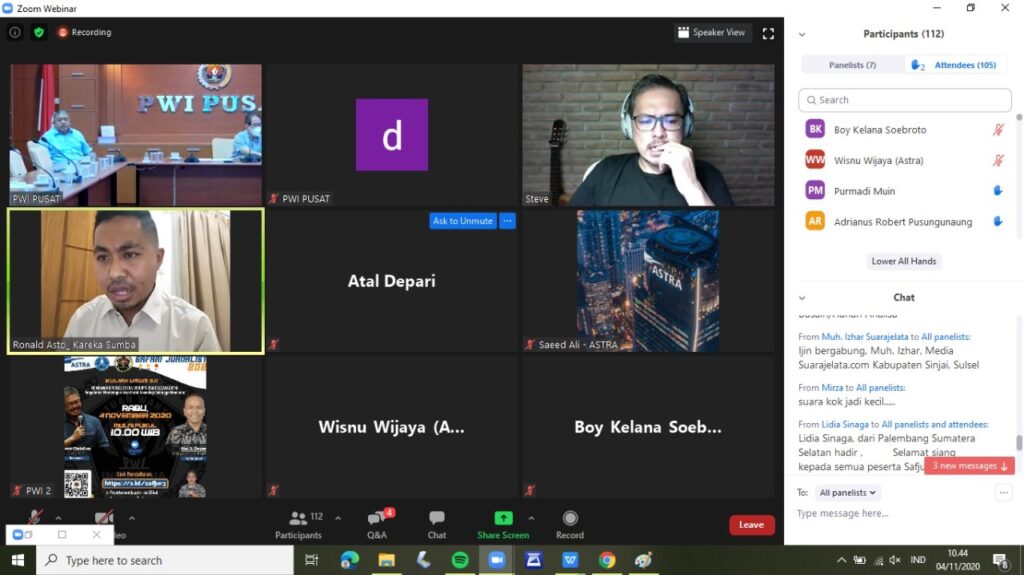Open Spotify from taskbar

(460, 560)
